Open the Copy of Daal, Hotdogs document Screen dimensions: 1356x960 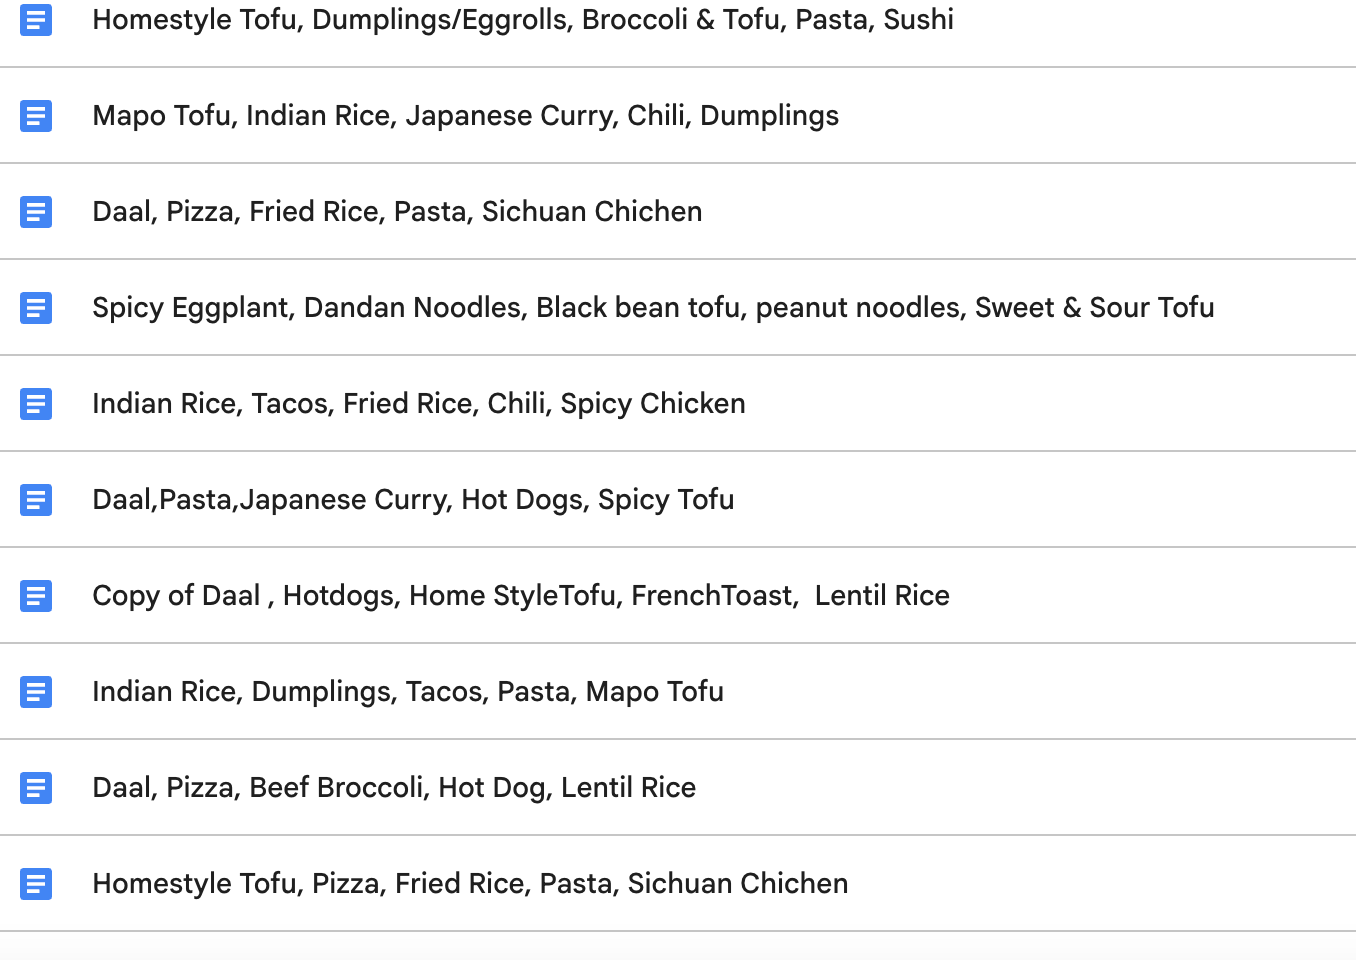pyautogui.click(x=520, y=596)
